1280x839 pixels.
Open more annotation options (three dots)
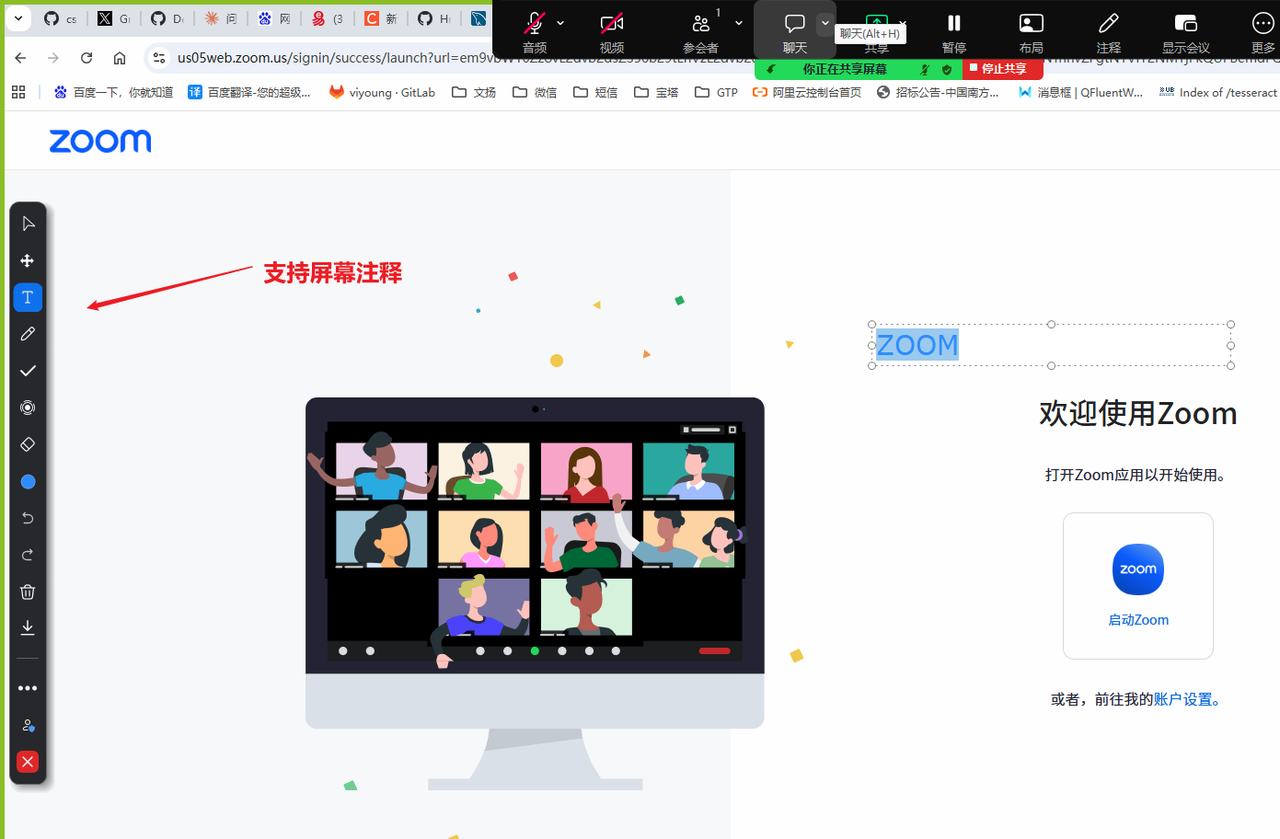[x=28, y=688]
